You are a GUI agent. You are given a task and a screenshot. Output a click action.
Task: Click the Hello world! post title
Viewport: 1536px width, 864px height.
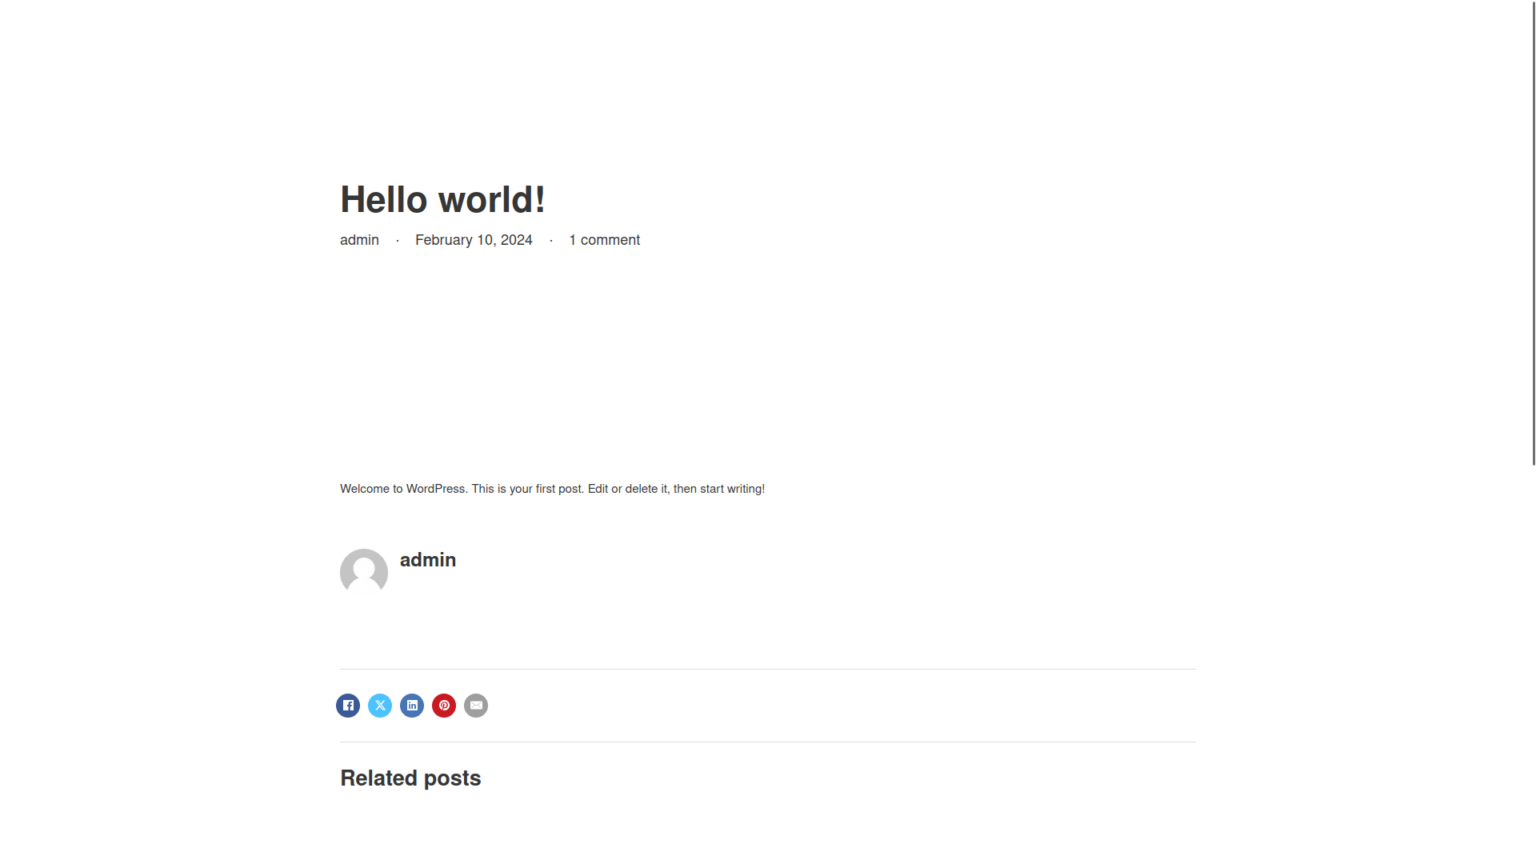point(442,200)
